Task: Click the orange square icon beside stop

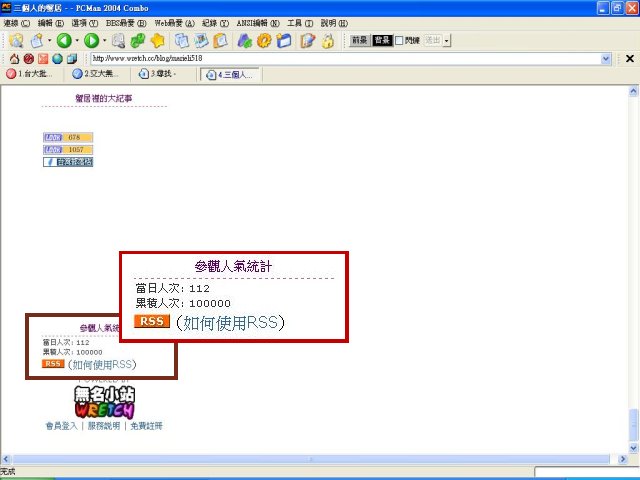Action: coord(43,59)
